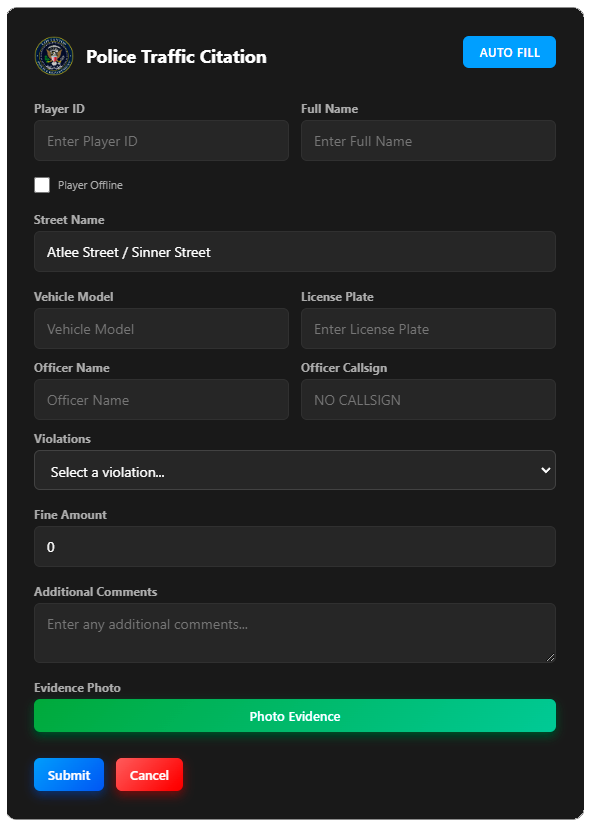Focus the Player ID input field
This screenshot has height=827, width=593.
(x=161, y=141)
